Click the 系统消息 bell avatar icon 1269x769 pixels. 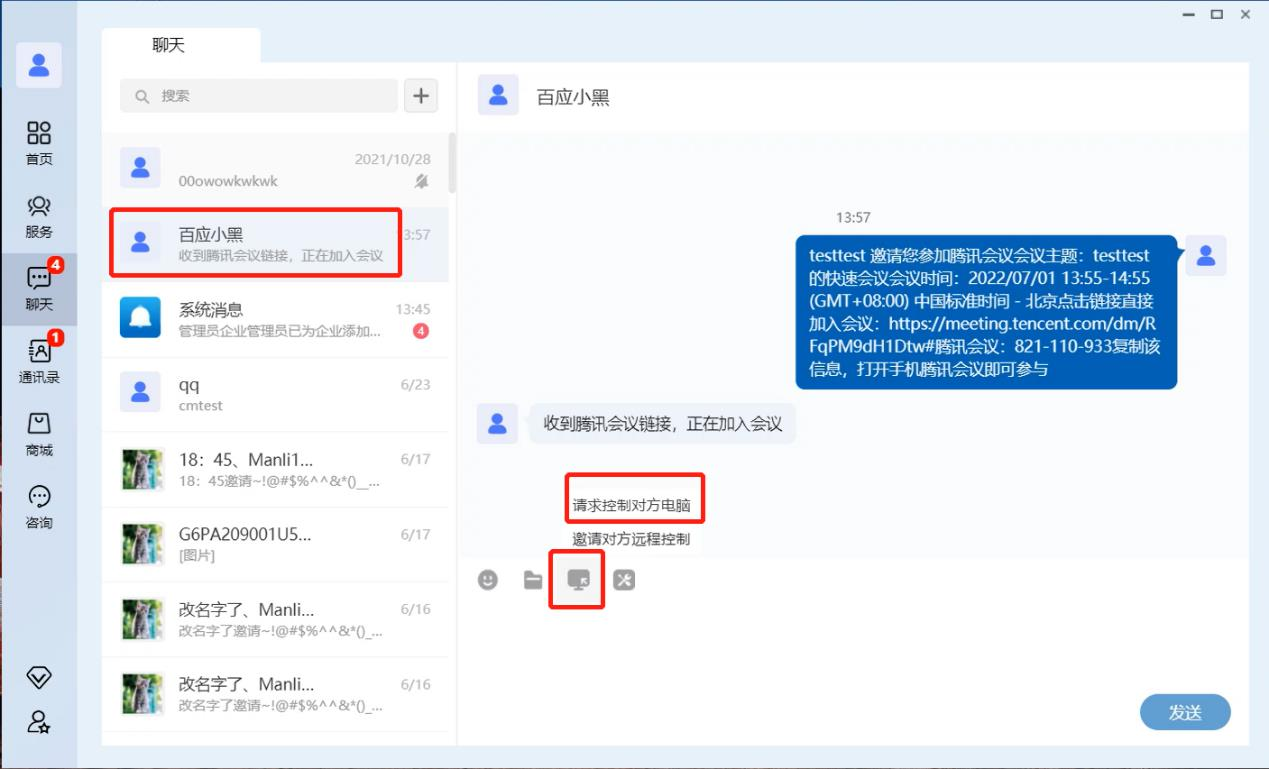(x=140, y=317)
